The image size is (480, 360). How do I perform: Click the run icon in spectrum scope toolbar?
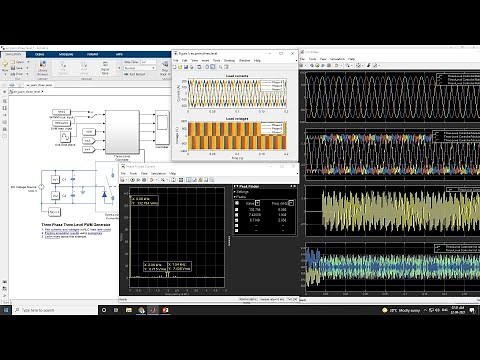(x=133, y=180)
